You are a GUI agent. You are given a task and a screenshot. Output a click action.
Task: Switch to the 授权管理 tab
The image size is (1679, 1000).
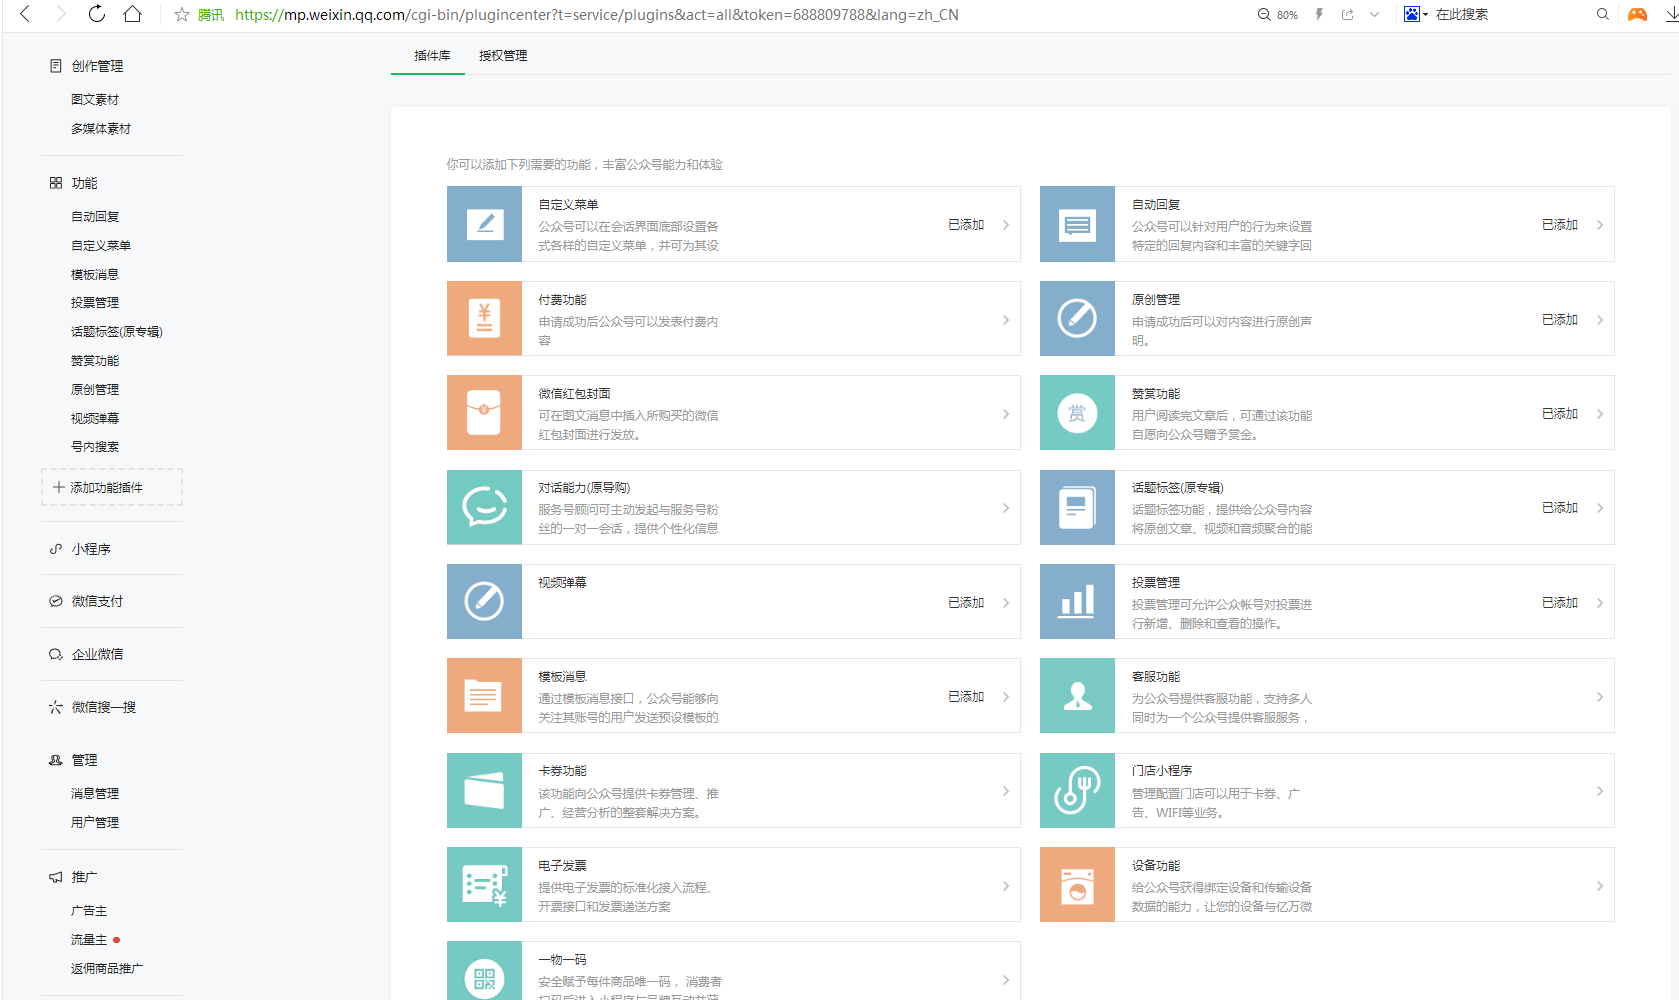(x=503, y=56)
